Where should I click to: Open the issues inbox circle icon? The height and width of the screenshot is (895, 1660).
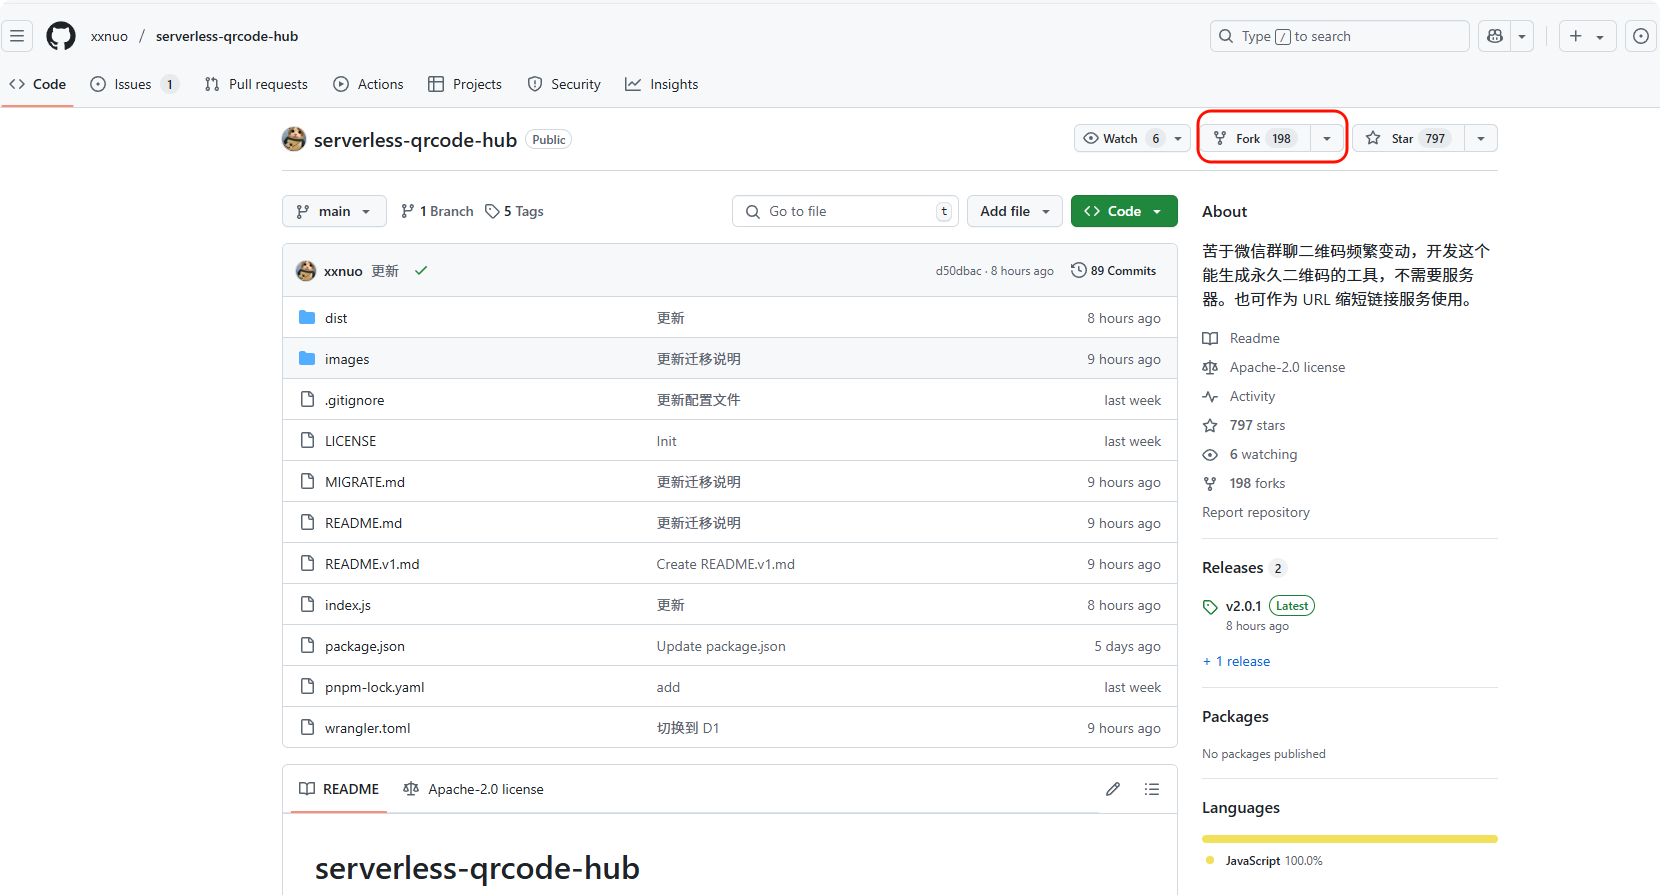[1641, 36]
